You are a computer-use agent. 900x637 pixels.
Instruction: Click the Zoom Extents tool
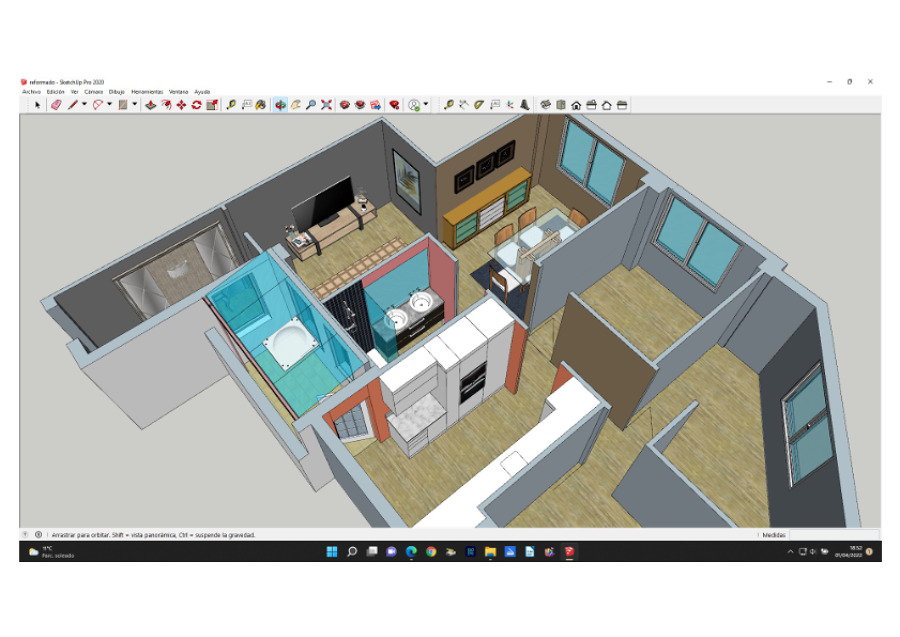[326, 104]
